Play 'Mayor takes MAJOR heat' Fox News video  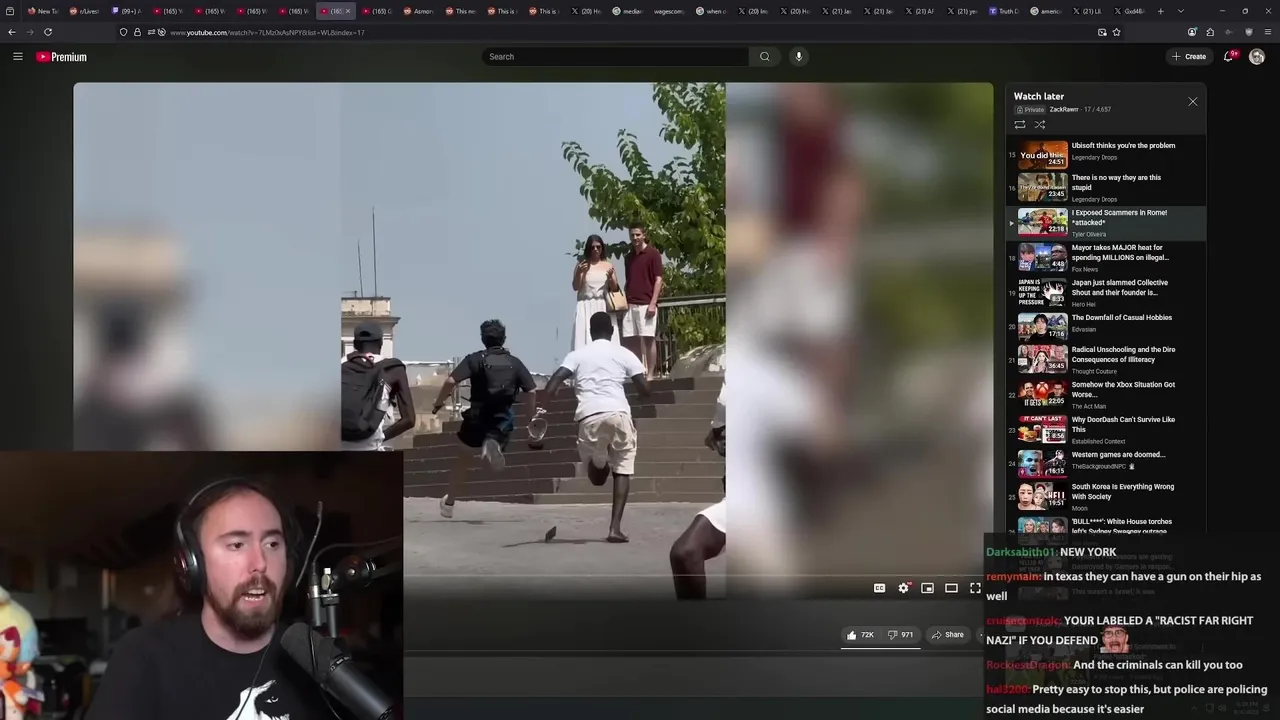click(1105, 257)
